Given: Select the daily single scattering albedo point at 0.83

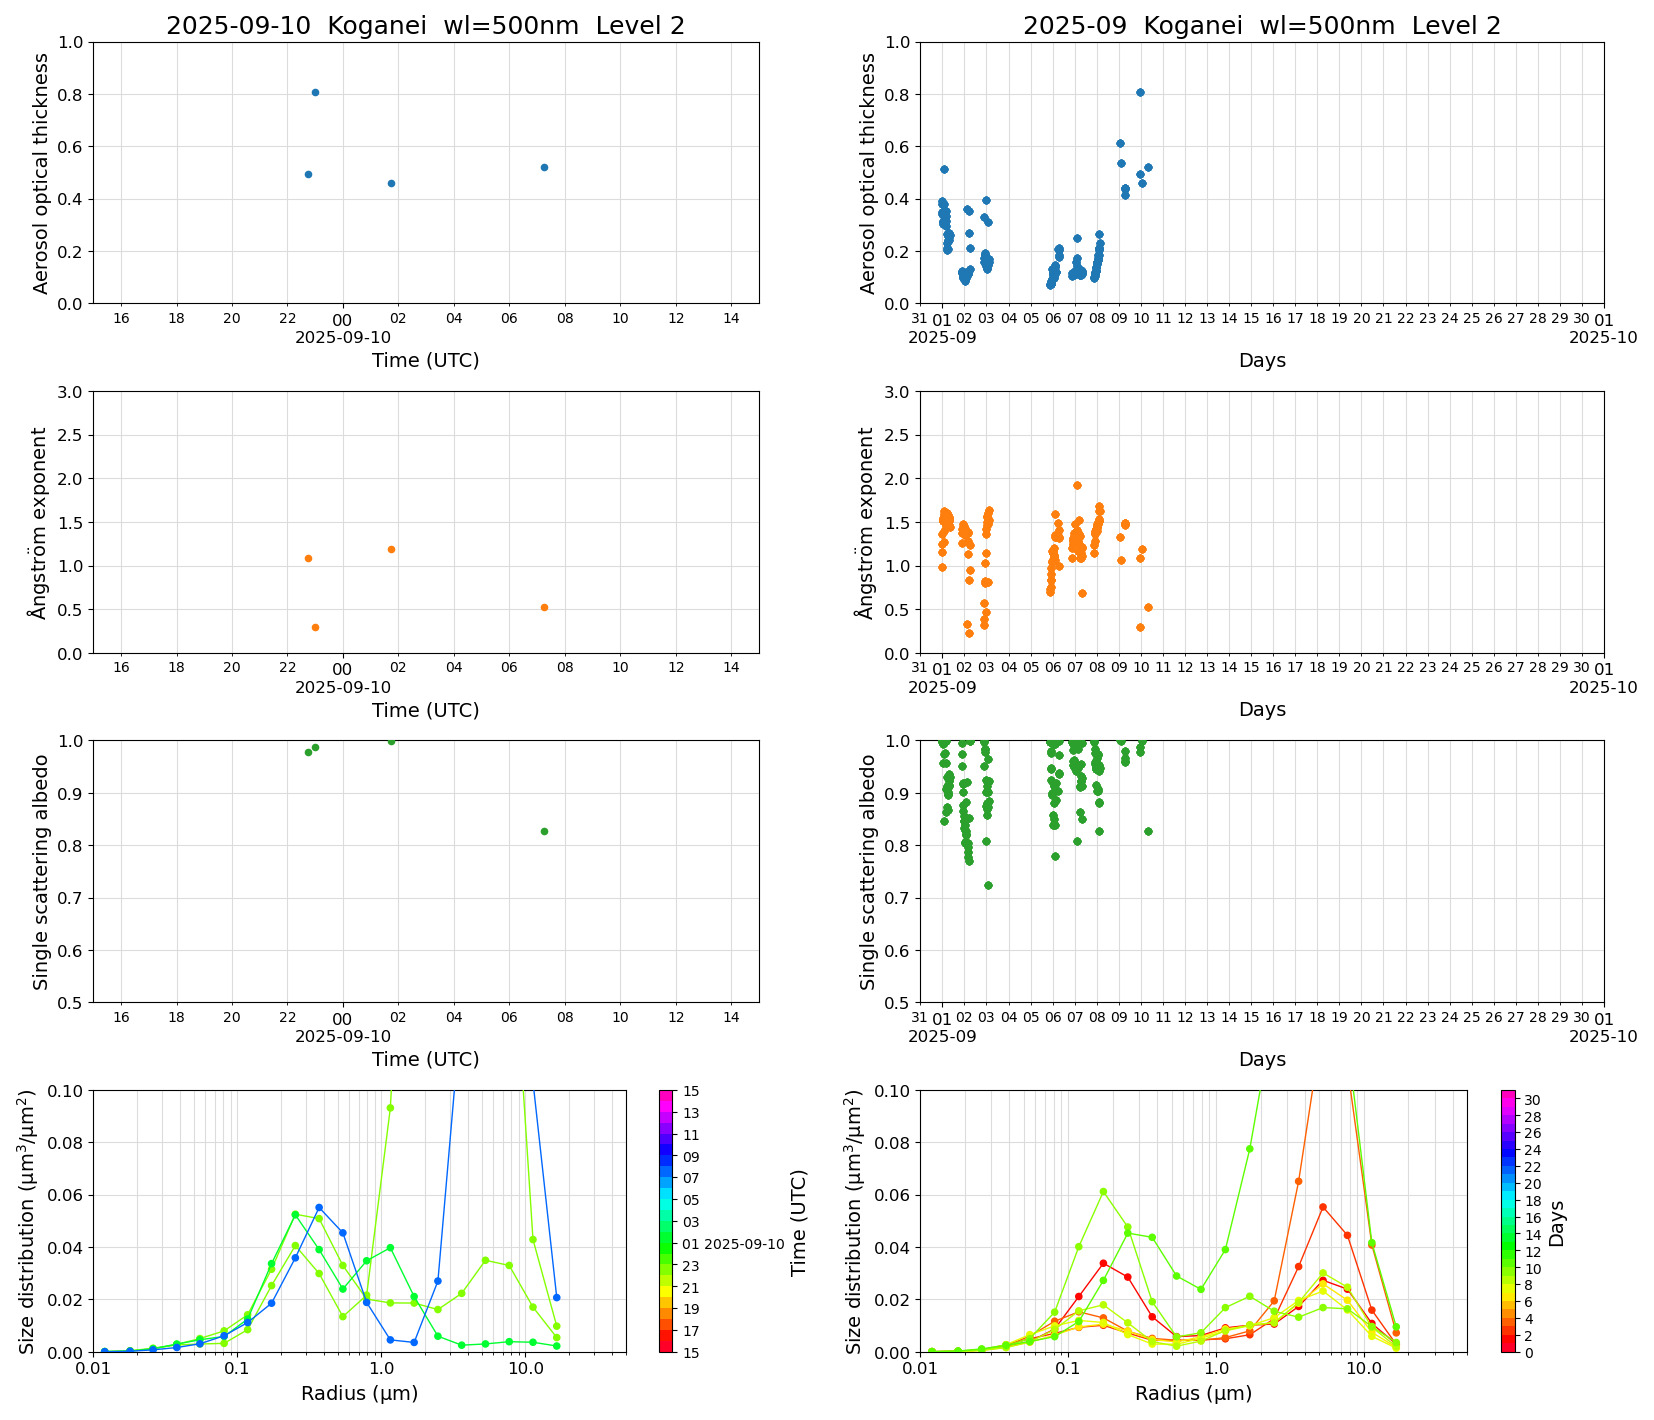Looking at the screenshot, I should (x=544, y=831).
